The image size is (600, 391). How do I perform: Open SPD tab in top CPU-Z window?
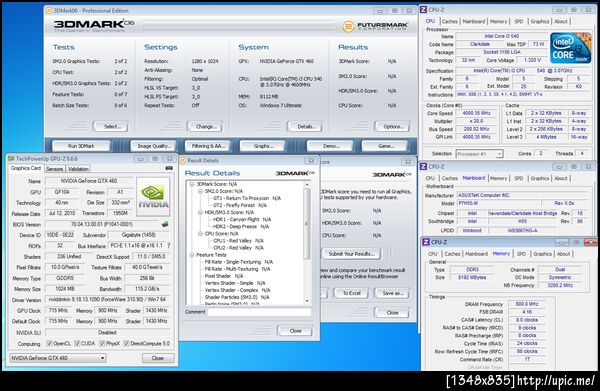(x=518, y=21)
